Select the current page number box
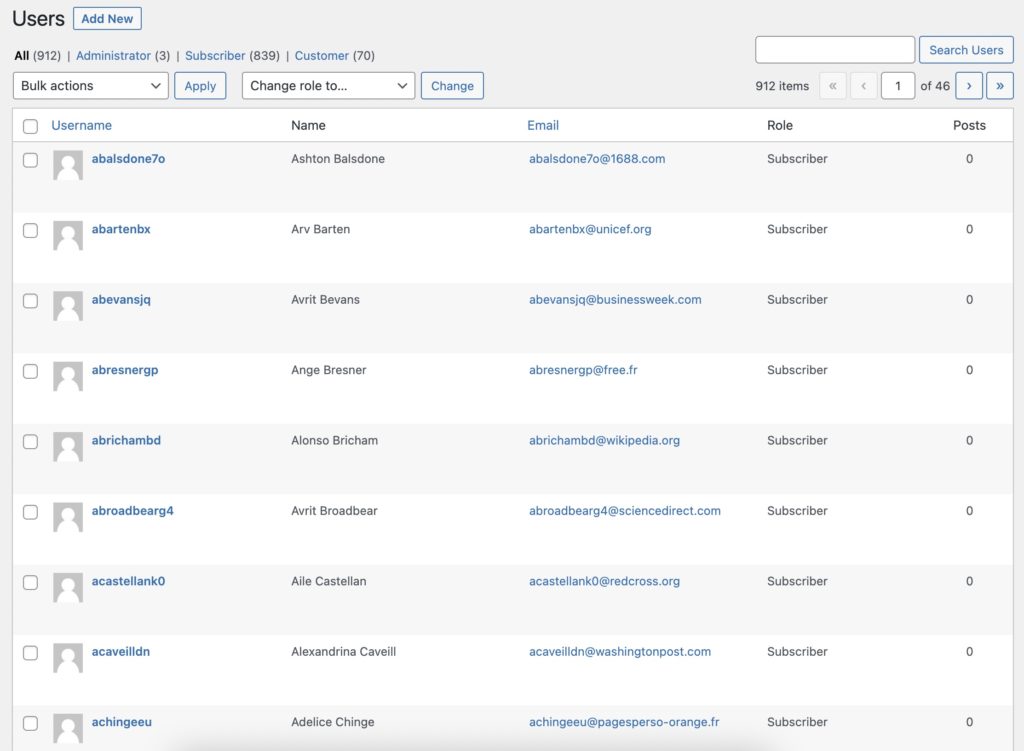 pos(897,86)
